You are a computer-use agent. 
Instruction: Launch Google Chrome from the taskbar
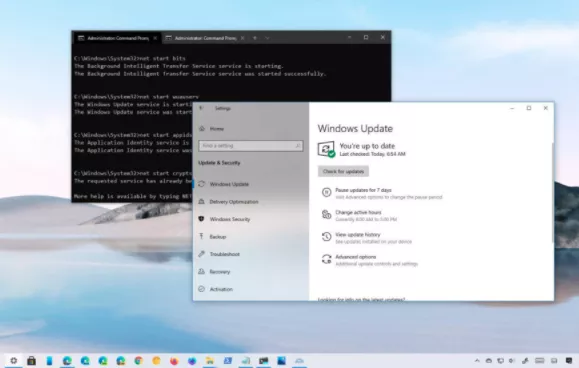pos(138,361)
